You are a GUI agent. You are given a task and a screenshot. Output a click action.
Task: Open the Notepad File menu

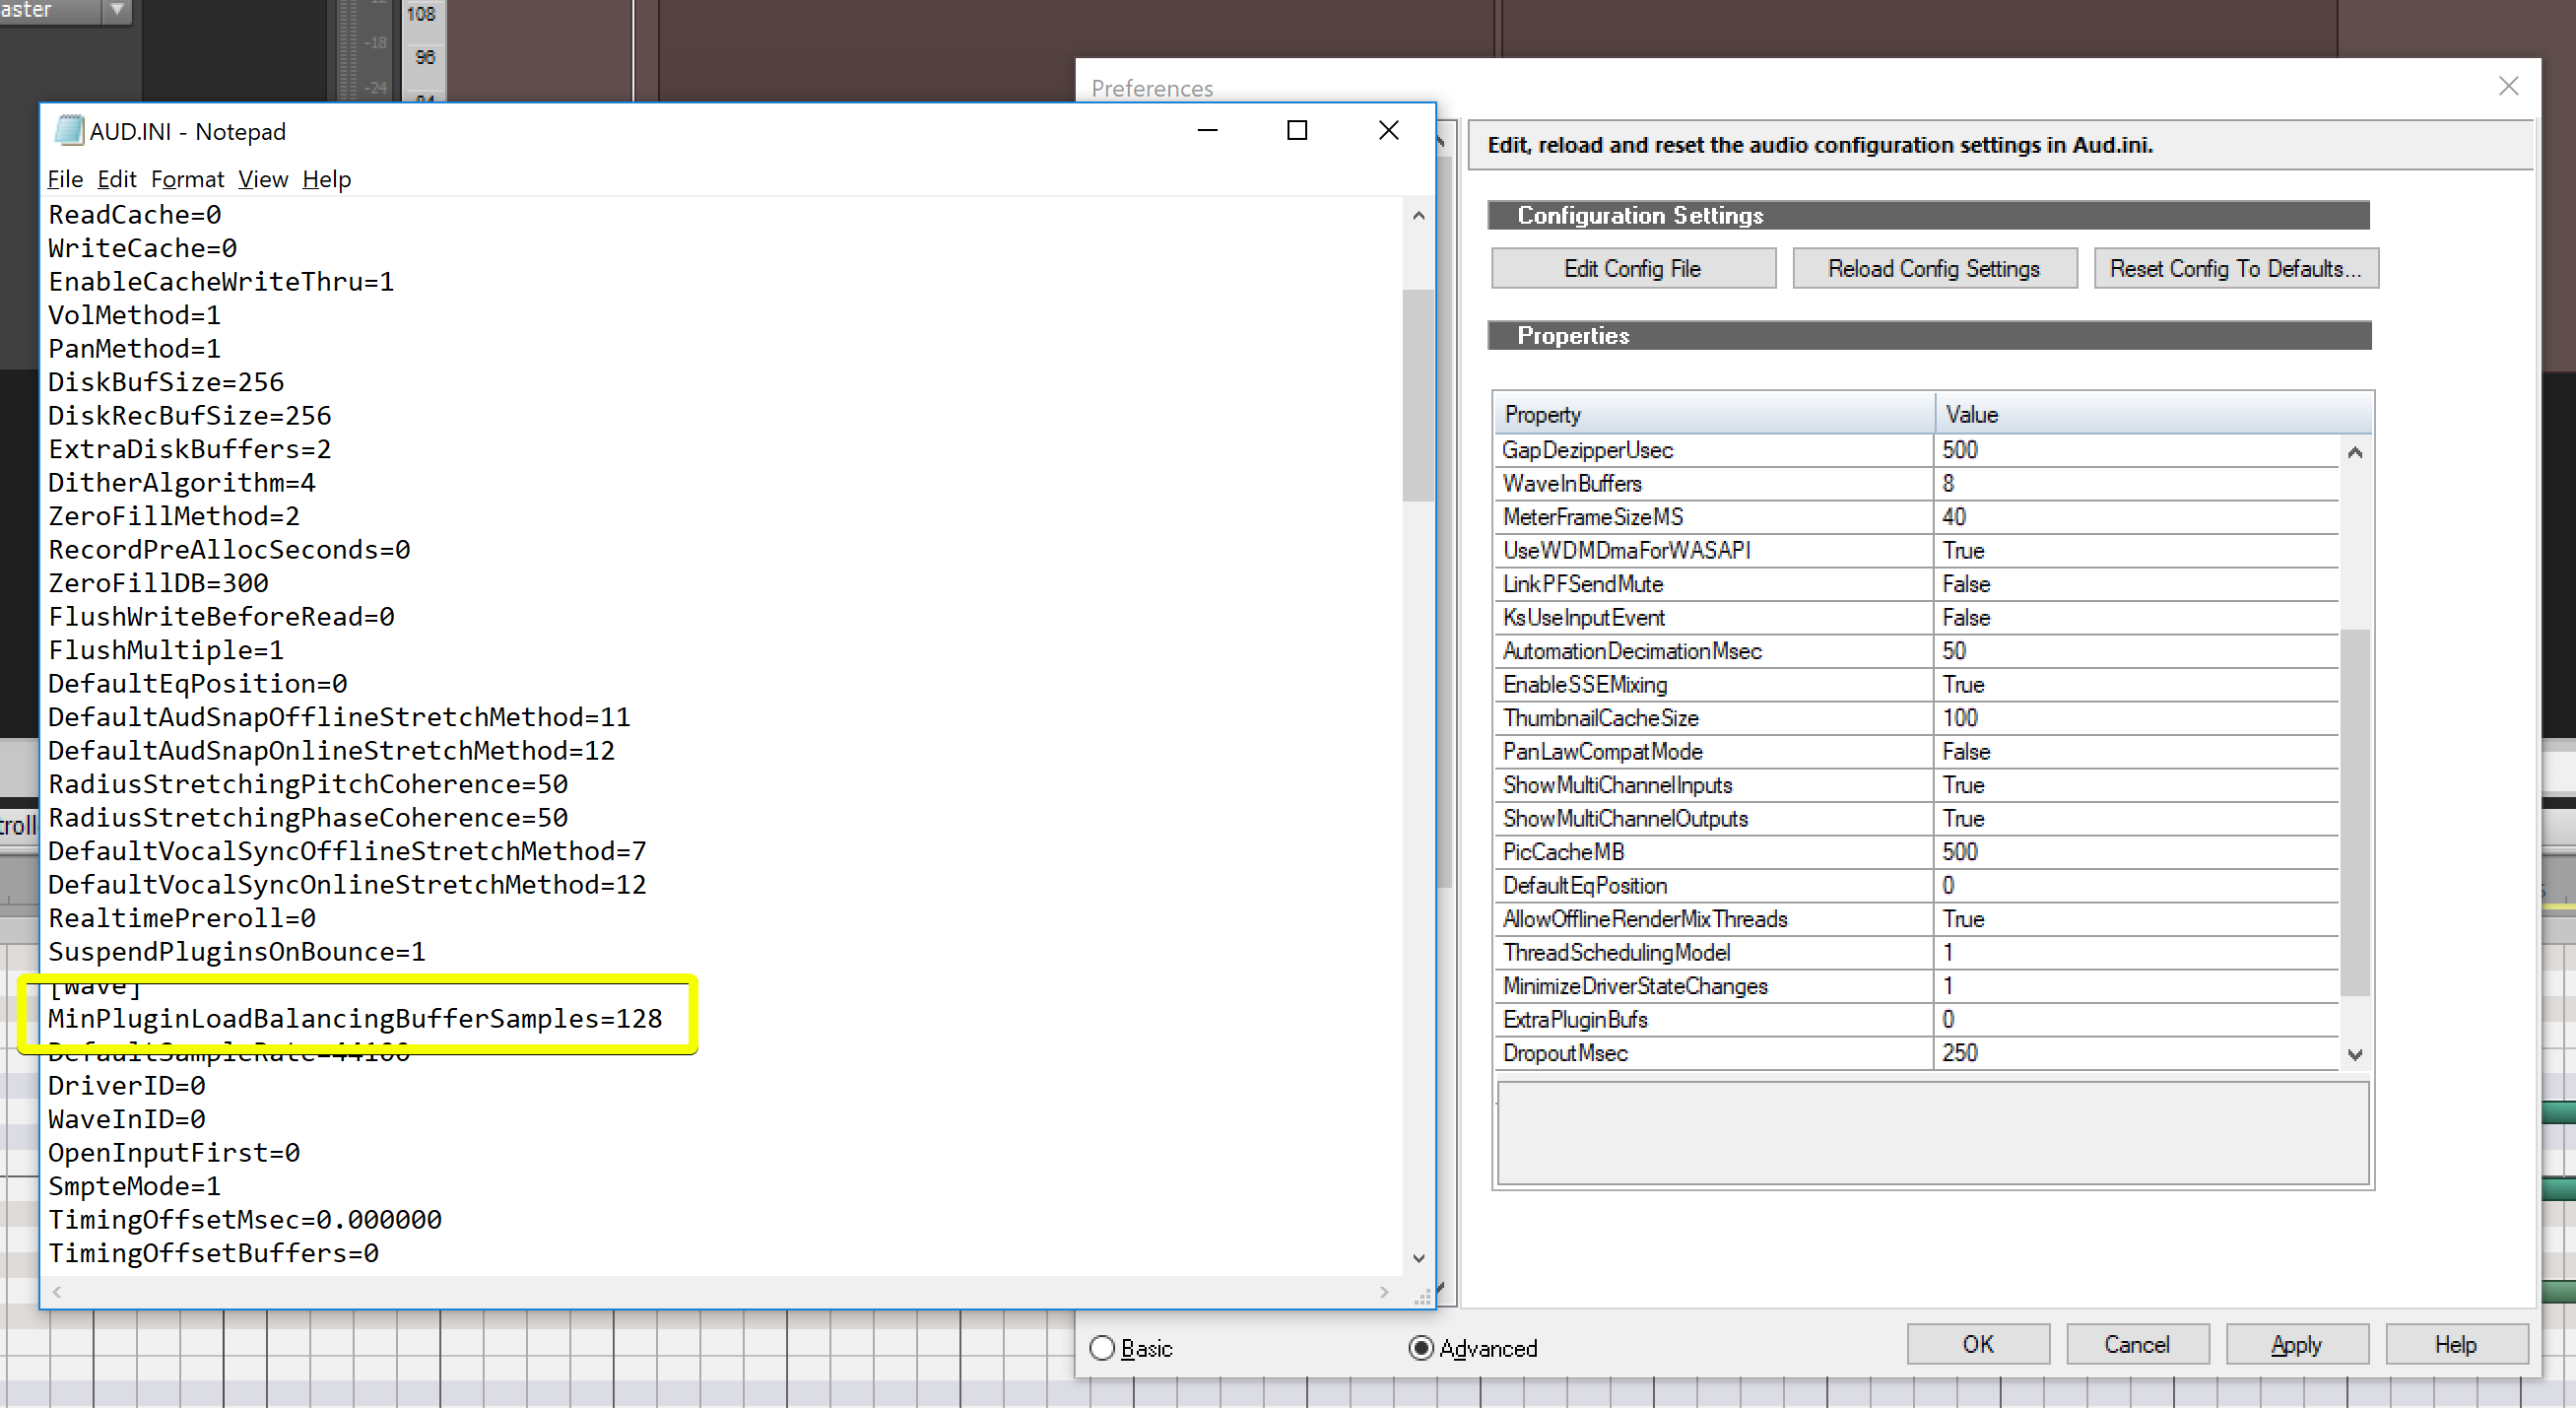pos(65,179)
